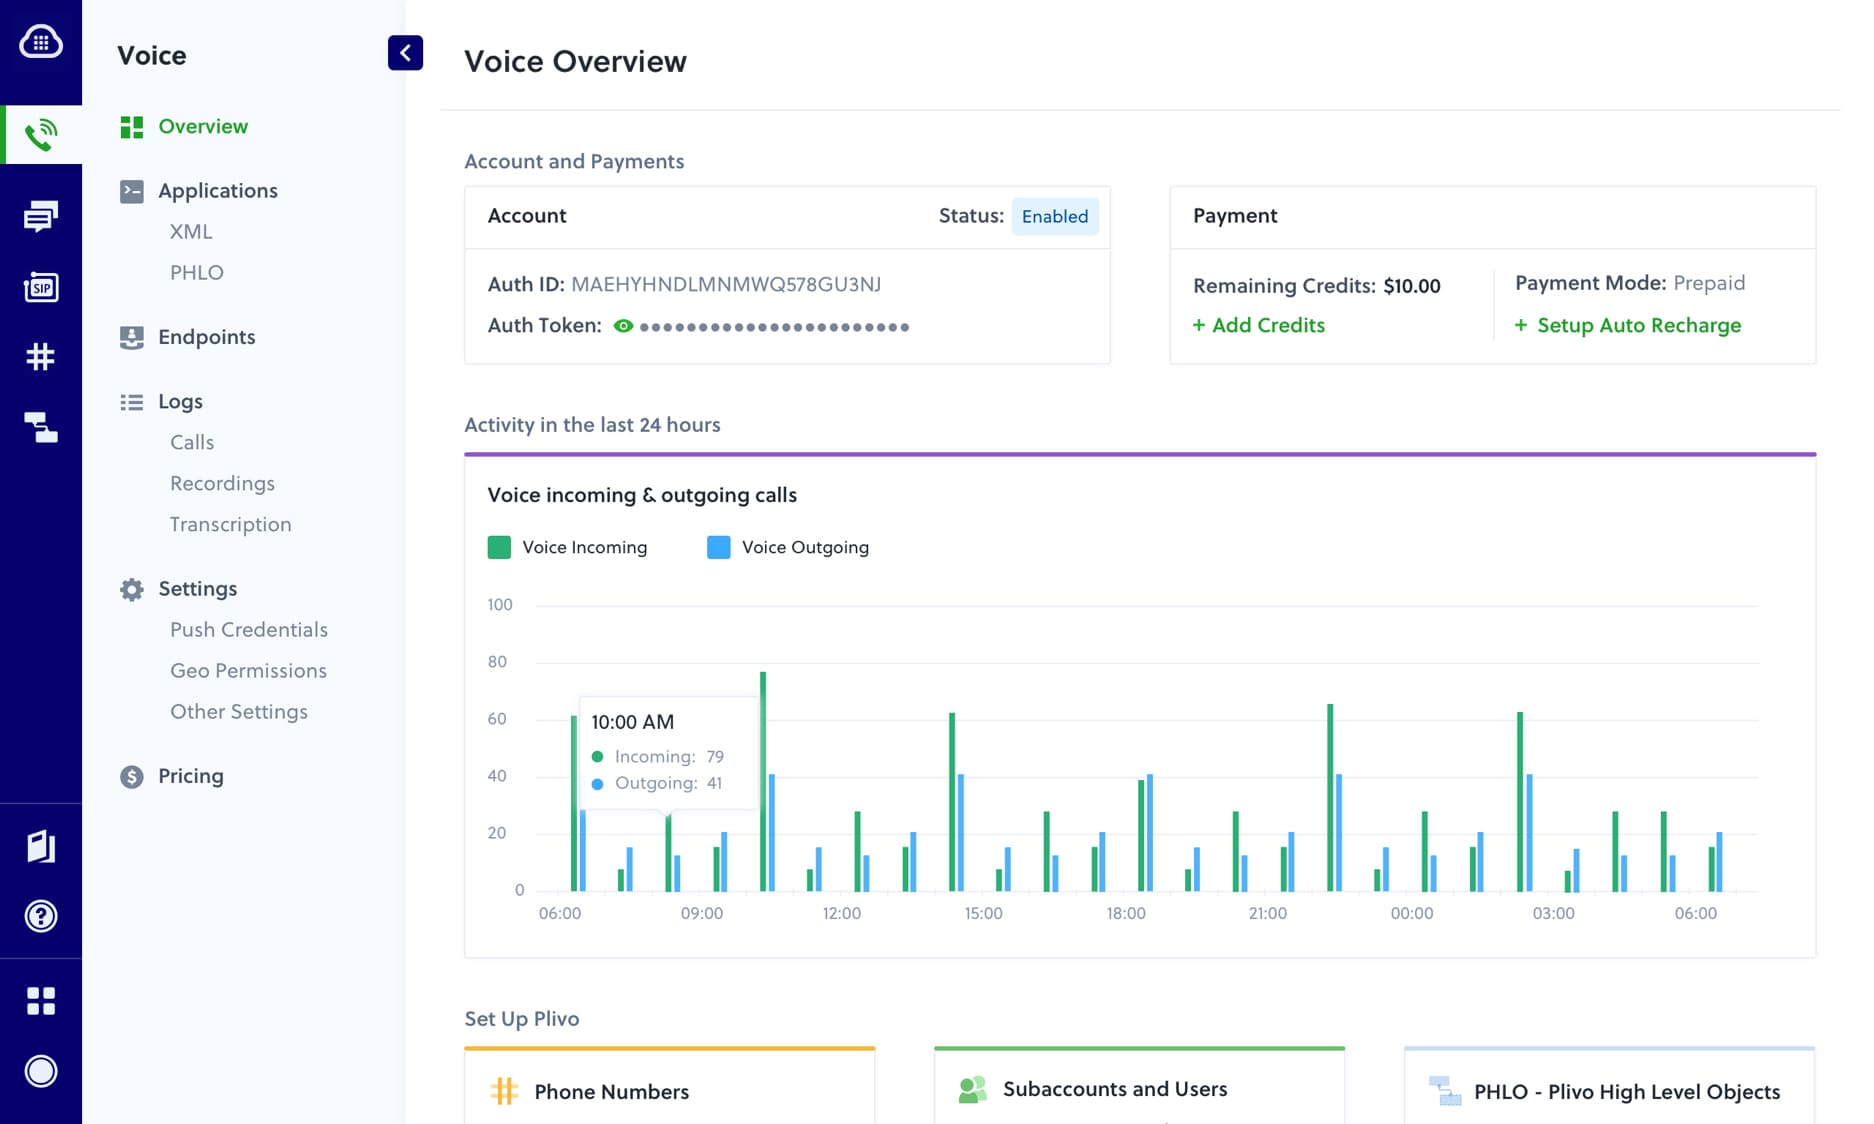
Task: Open the documentation book icon
Action: (x=41, y=846)
